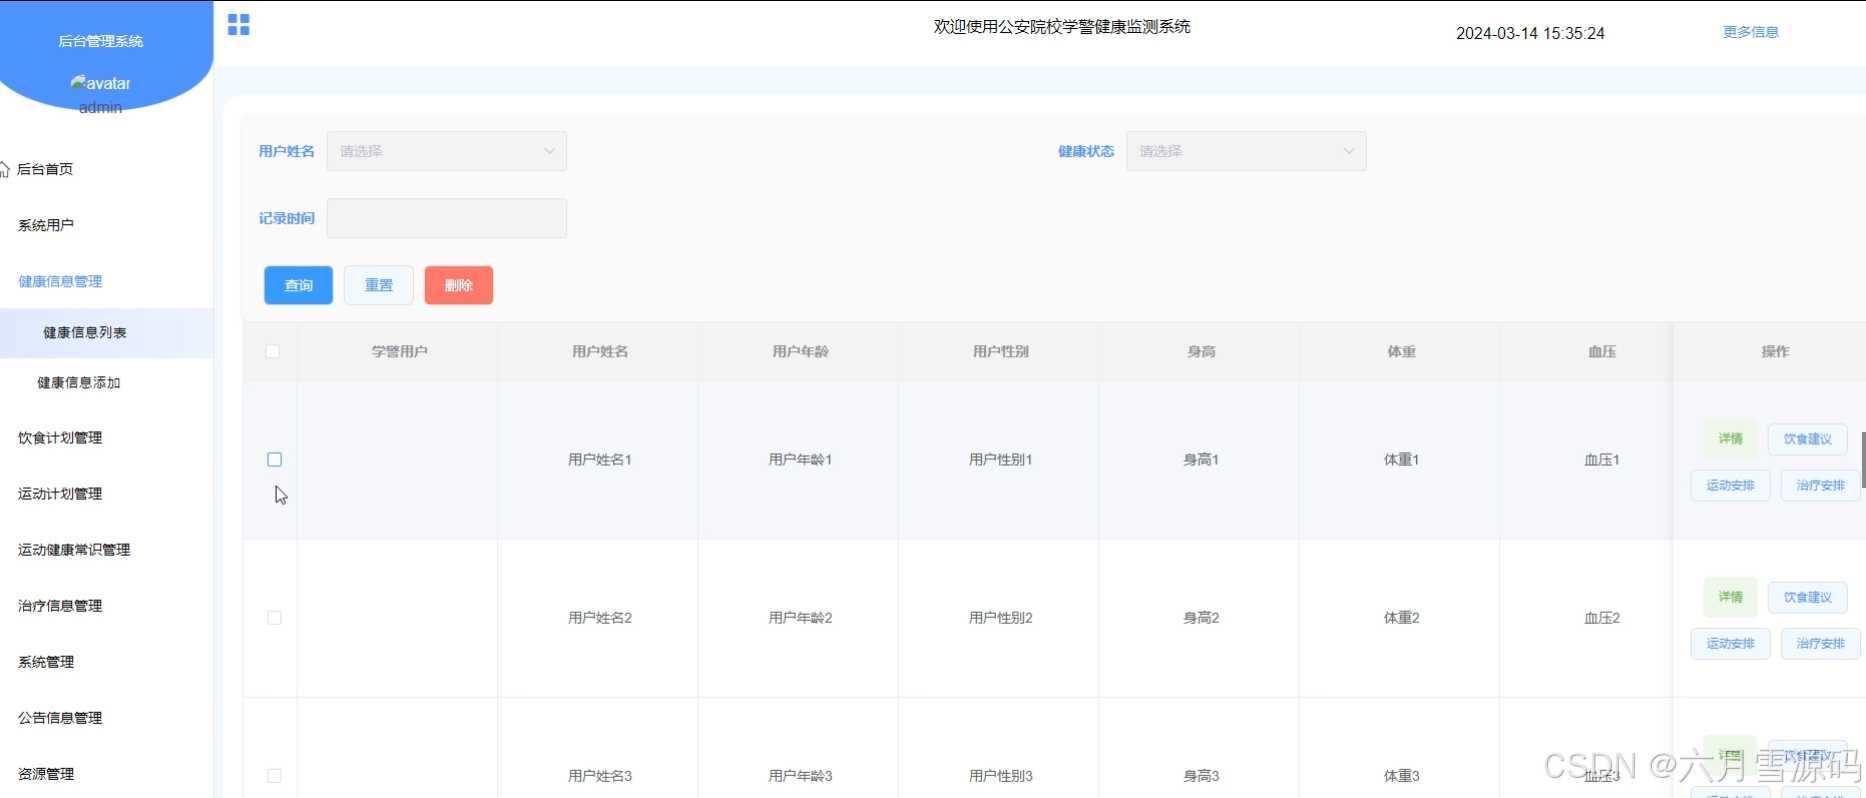Screen dimensions: 1866x798
Task: Click 饮食建议 button in 用户姓名2 row
Action: (1807, 597)
